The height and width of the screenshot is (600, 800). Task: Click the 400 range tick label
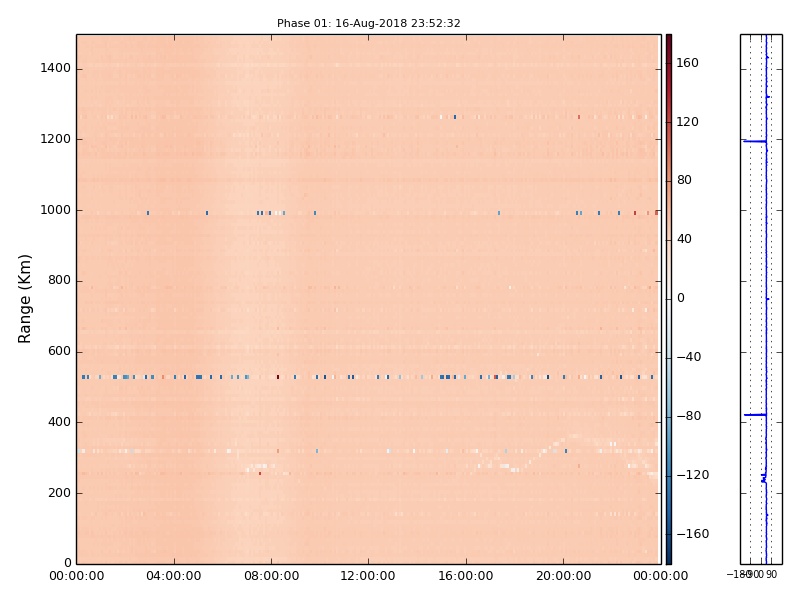pos(59,422)
